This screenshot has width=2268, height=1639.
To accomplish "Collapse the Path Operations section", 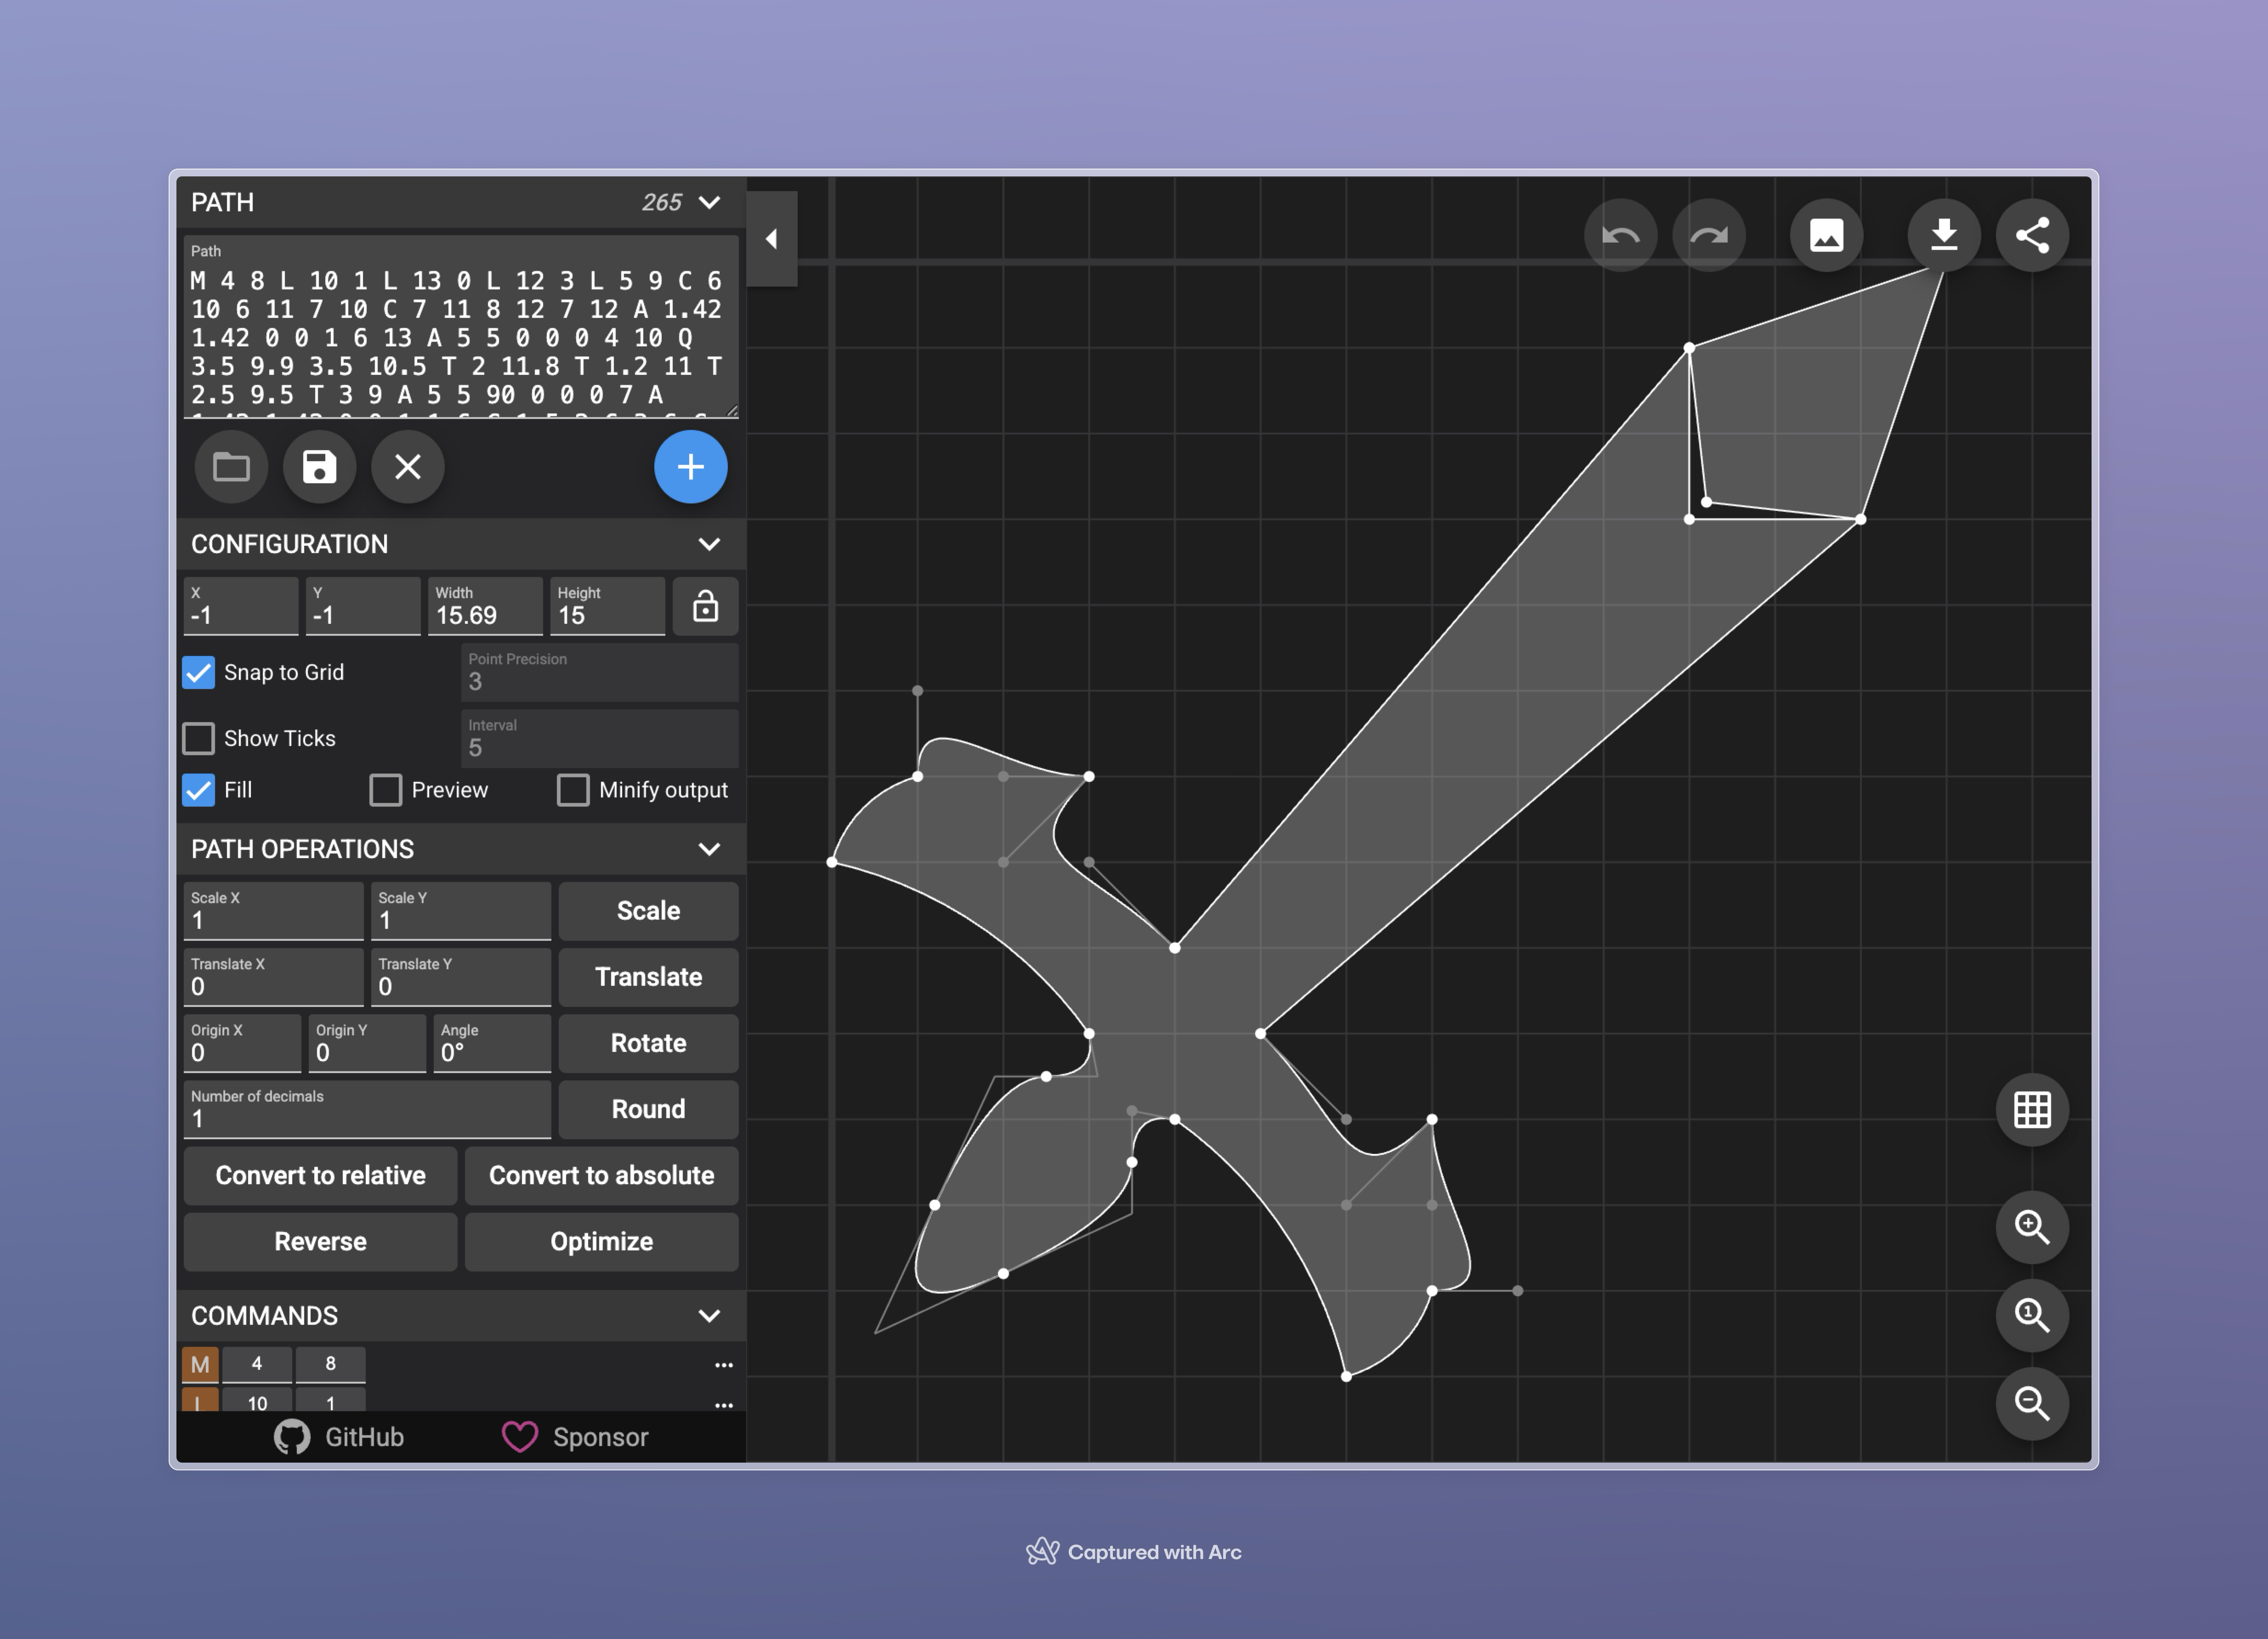I will (709, 849).
